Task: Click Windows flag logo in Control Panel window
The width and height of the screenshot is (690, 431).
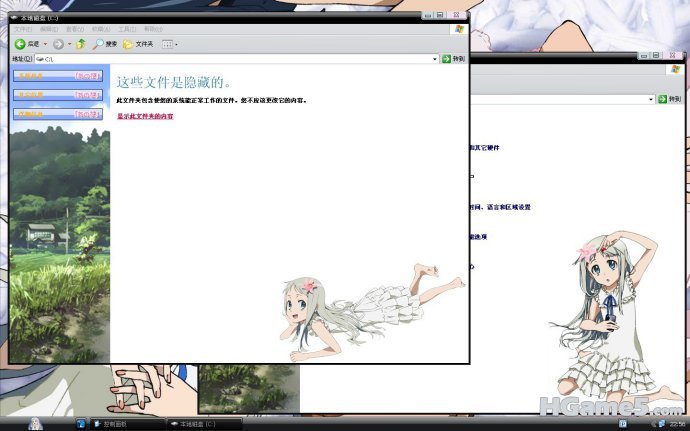Action: pos(675,70)
